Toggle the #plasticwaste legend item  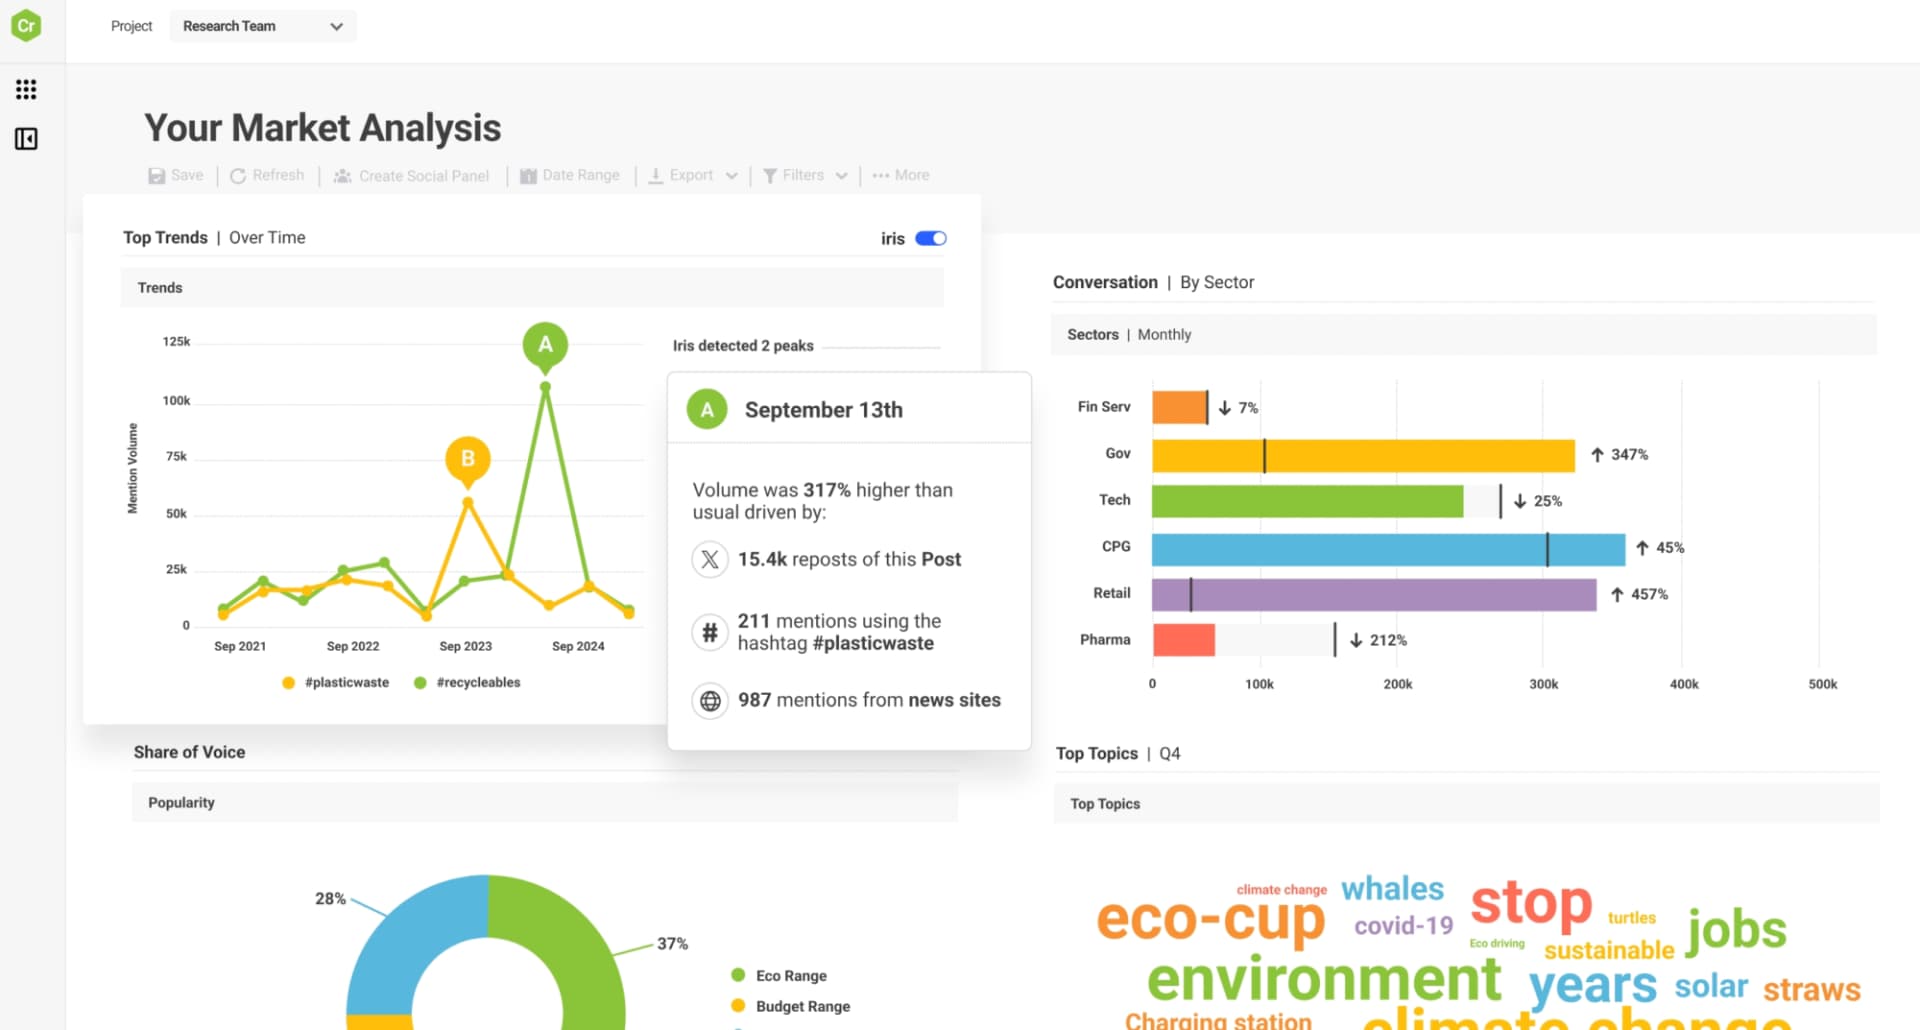click(336, 682)
